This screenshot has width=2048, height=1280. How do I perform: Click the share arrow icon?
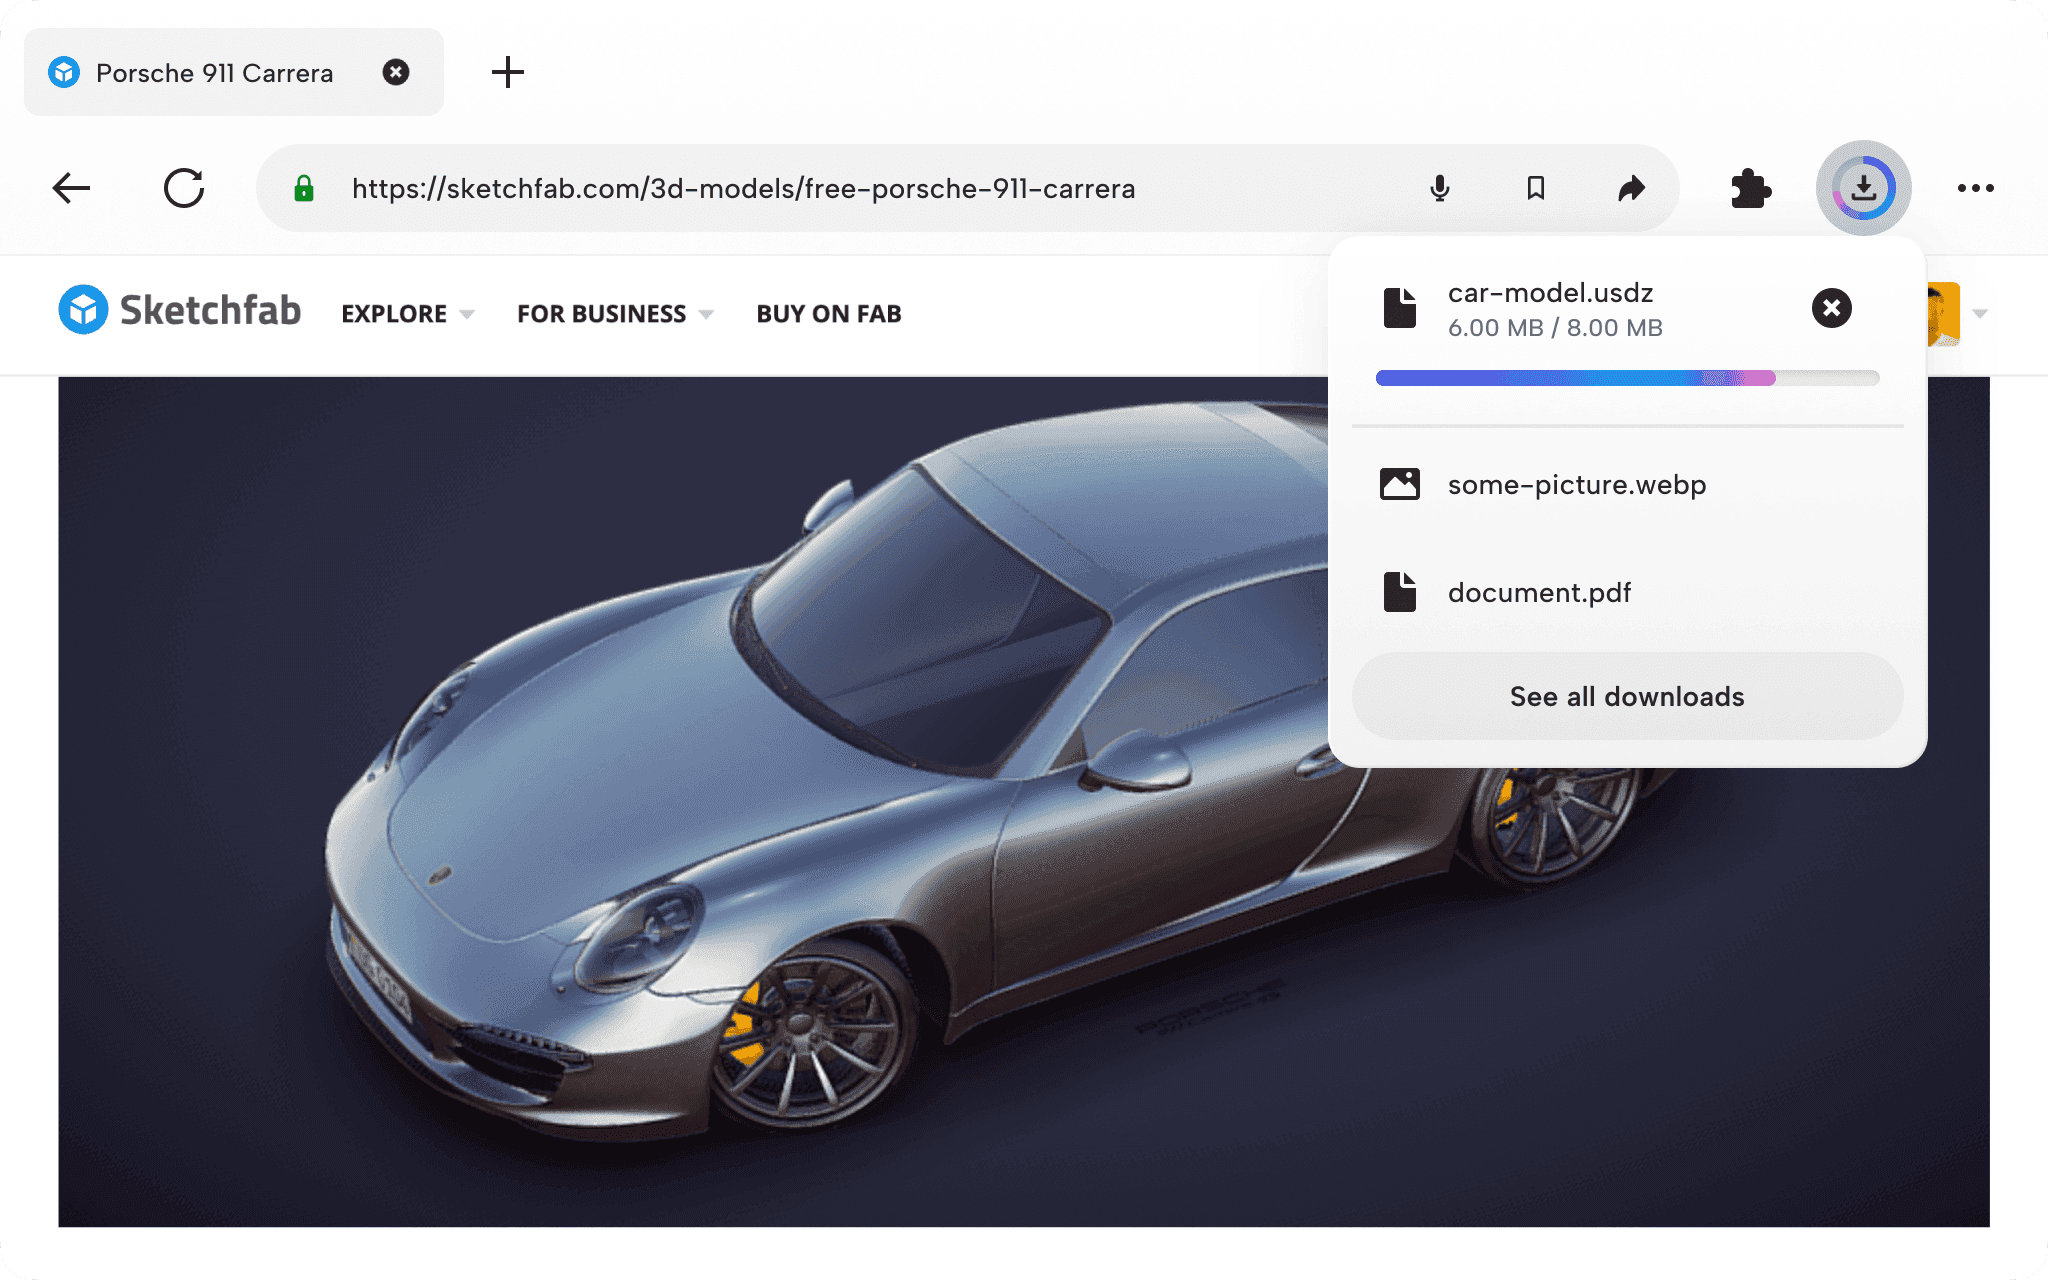point(1631,188)
